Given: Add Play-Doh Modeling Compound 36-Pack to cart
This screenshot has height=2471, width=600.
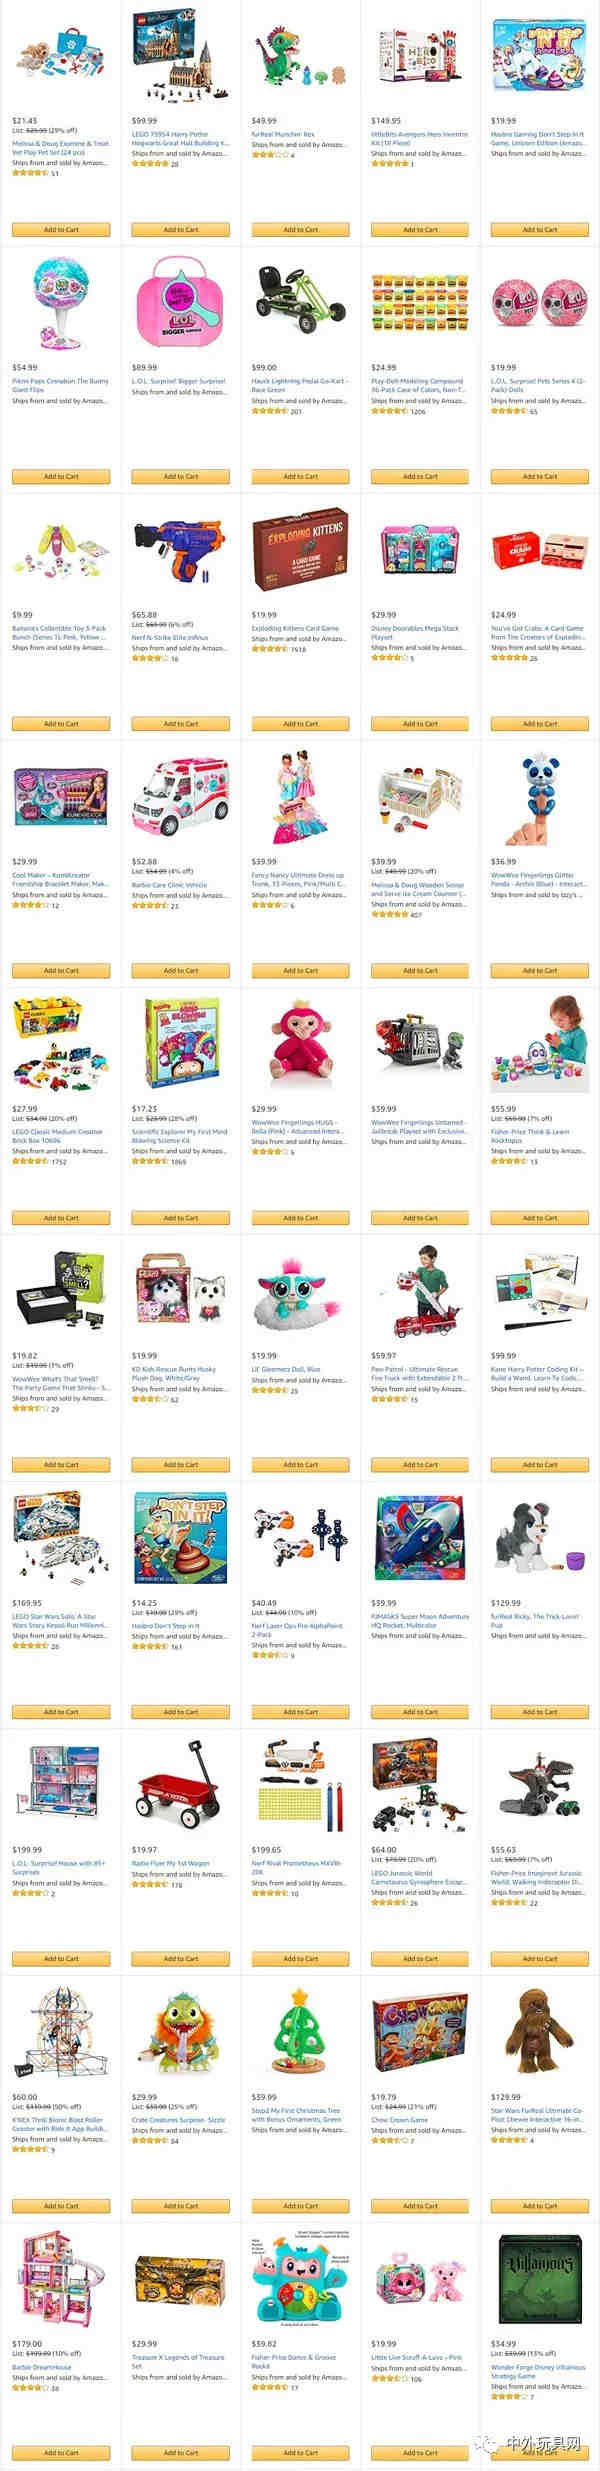Looking at the screenshot, I should tap(420, 477).
